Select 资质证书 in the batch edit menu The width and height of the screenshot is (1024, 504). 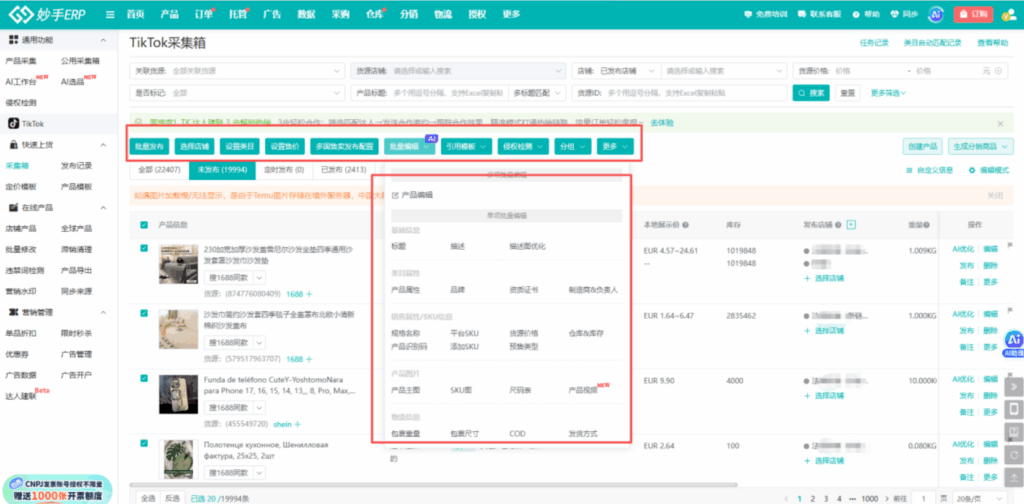[x=524, y=289]
